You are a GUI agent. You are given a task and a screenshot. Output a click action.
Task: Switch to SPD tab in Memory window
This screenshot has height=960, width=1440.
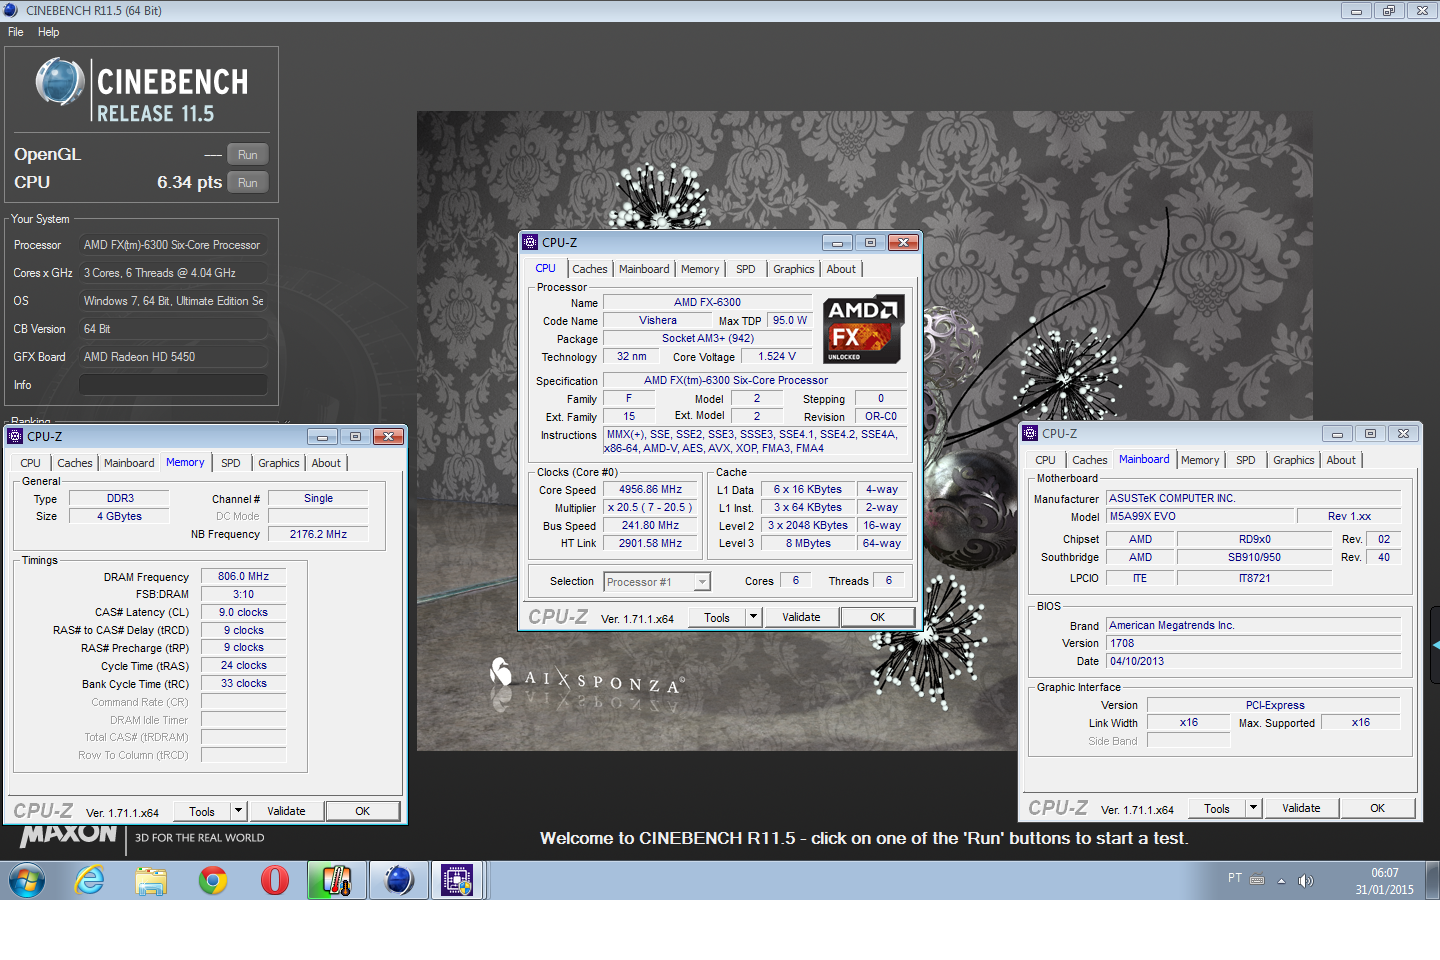click(x=231, y=463)
